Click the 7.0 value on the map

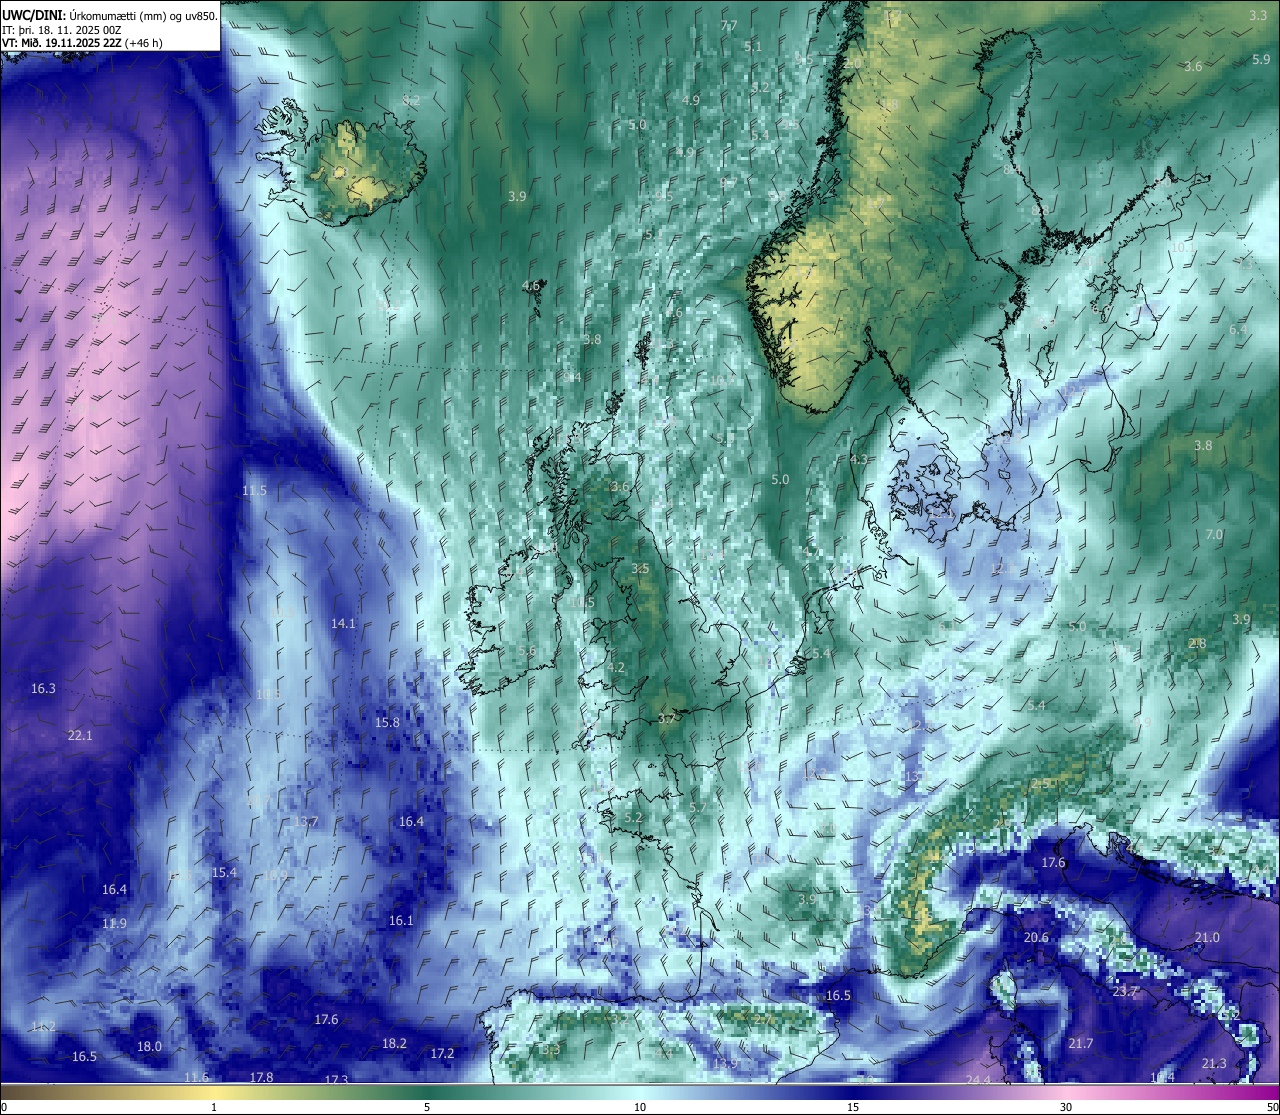click(1213, 535)
